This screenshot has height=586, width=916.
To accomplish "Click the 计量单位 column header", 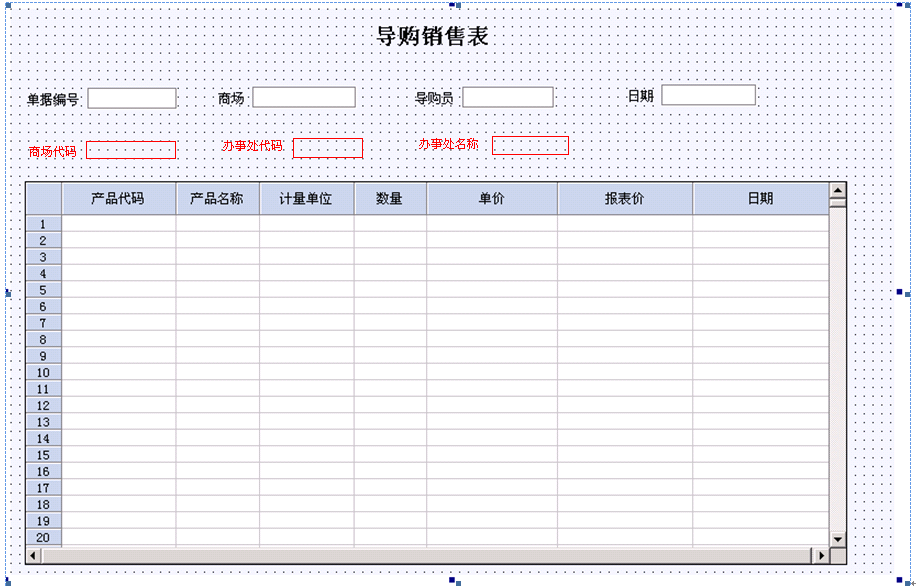I will click(x=306, y=198).
